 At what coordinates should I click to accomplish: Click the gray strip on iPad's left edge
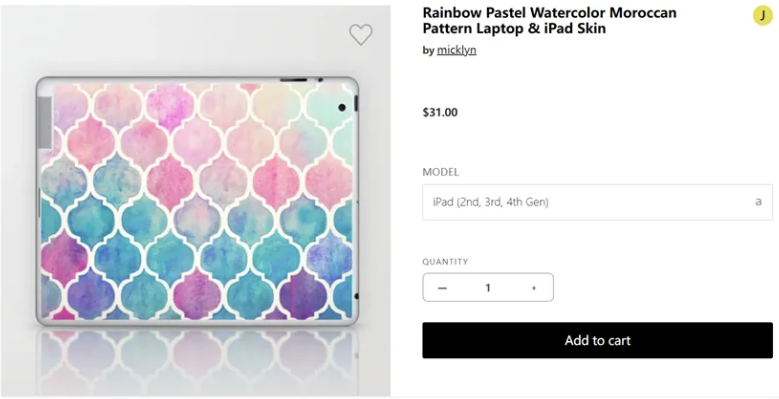click(x=45, y=122)
